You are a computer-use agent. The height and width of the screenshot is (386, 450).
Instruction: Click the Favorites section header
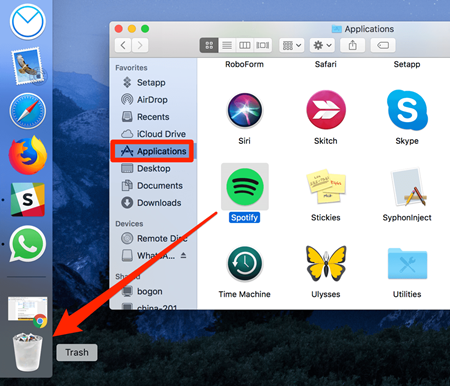(x=131, y=68)
